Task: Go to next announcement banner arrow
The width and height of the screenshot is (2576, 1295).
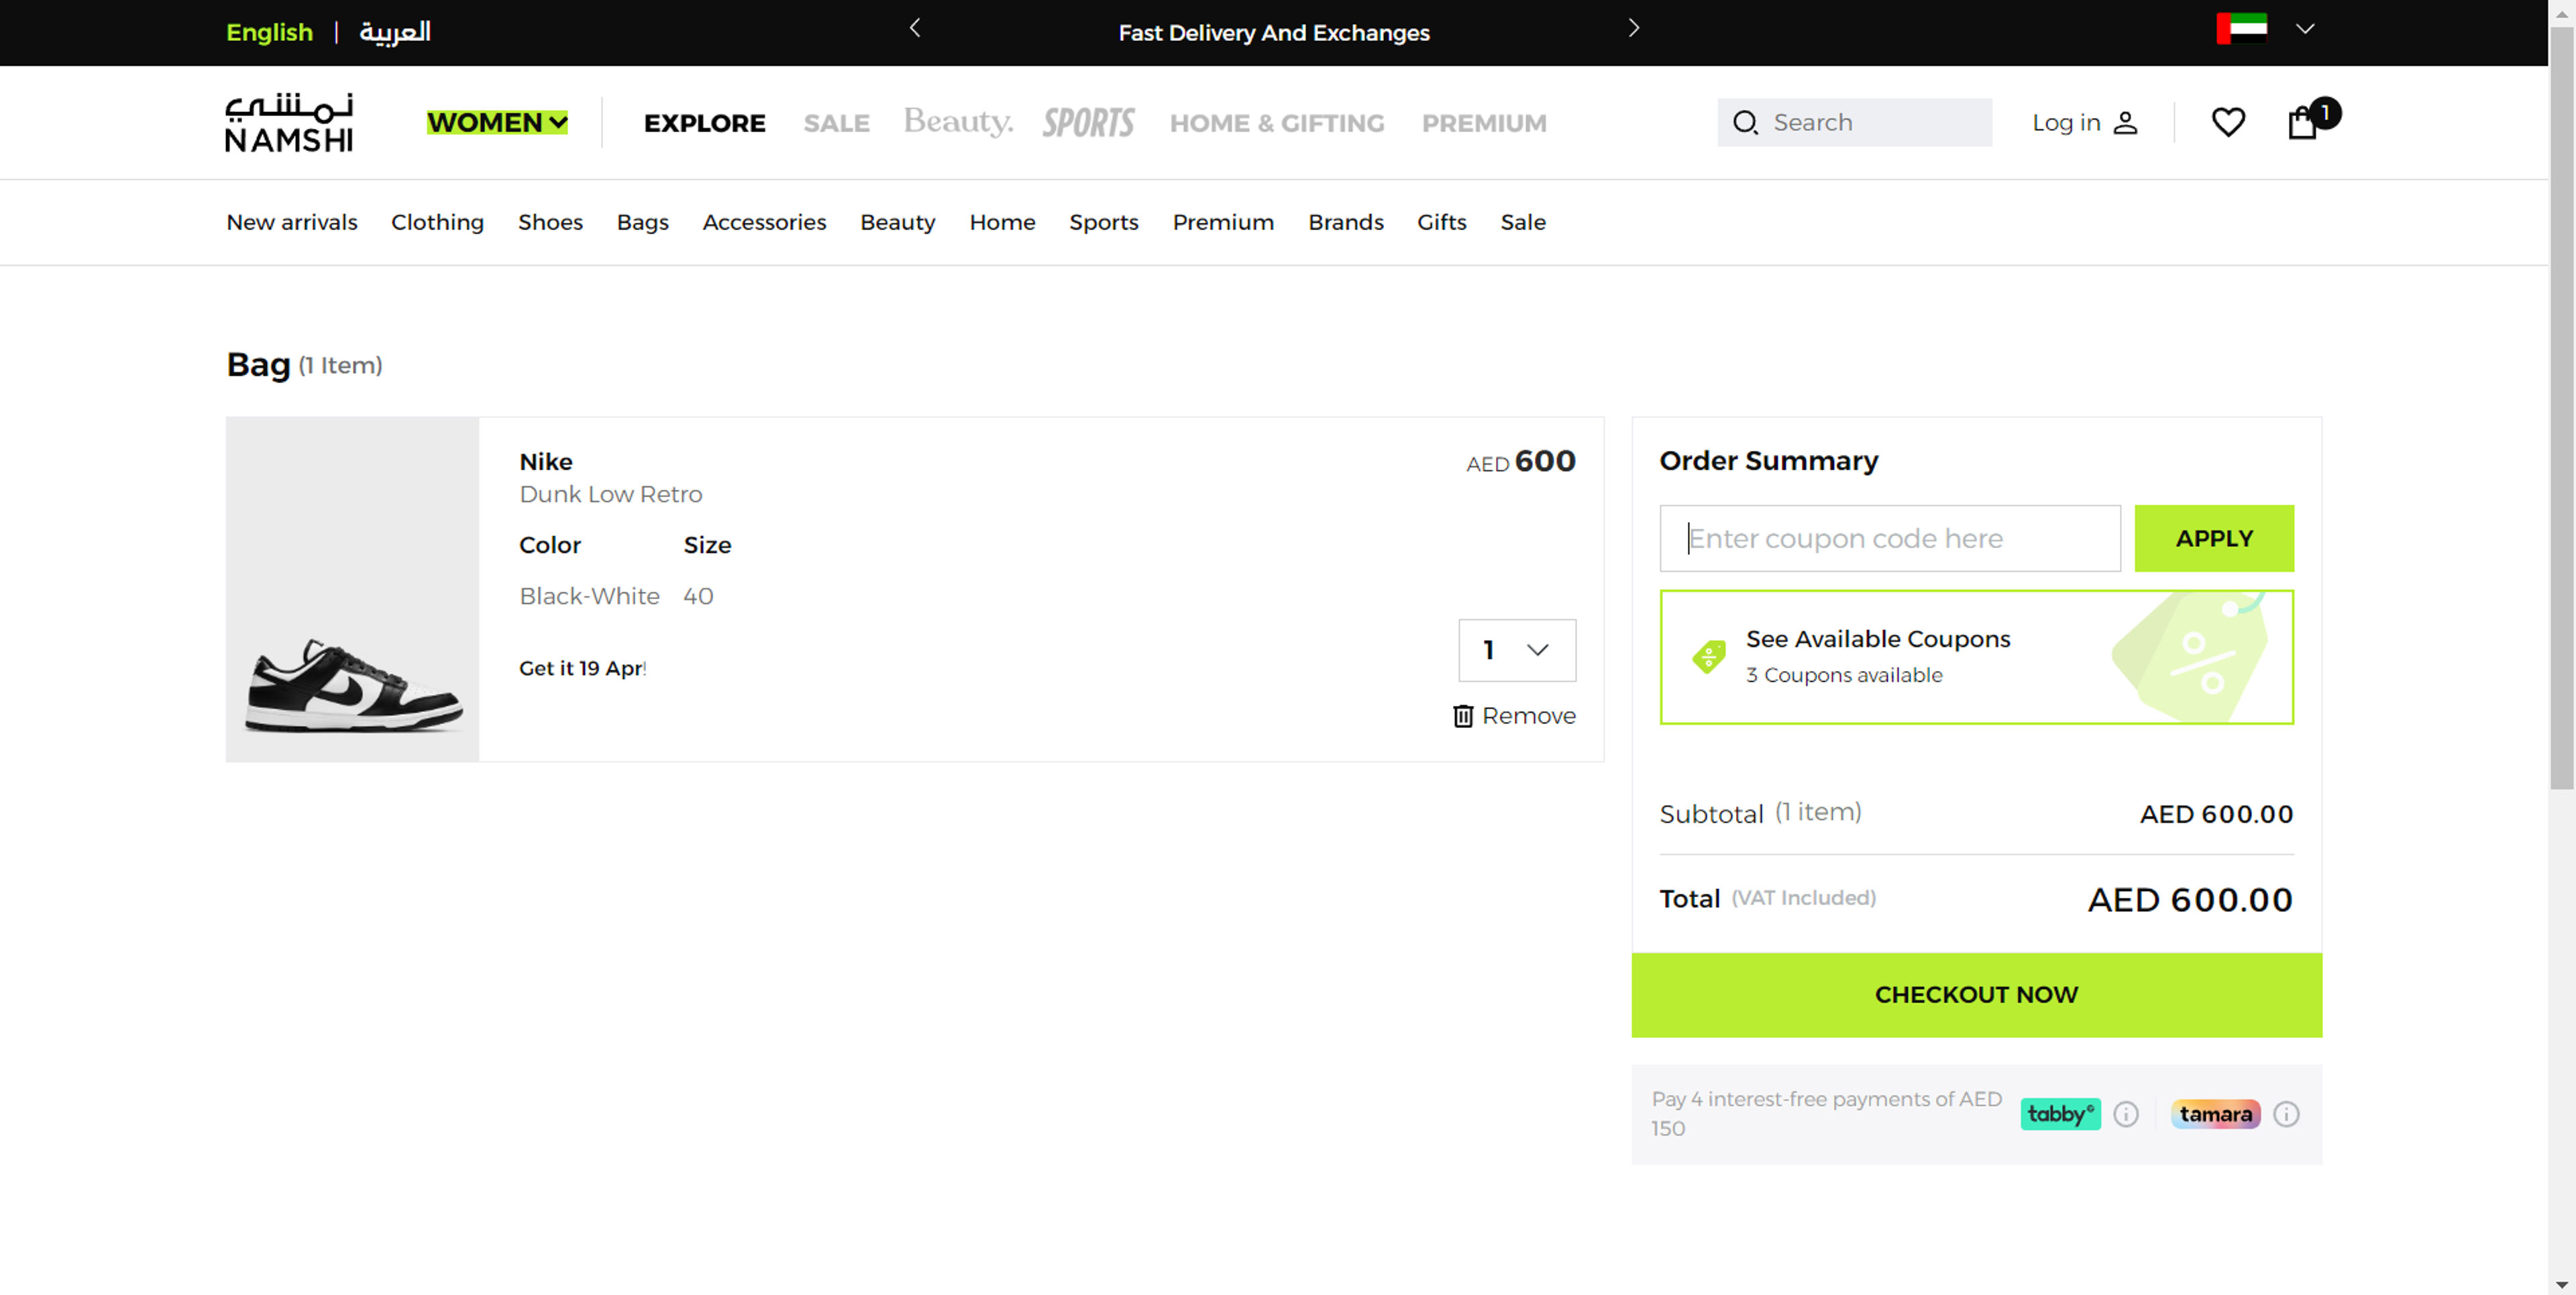Action: click(1633, 28)
